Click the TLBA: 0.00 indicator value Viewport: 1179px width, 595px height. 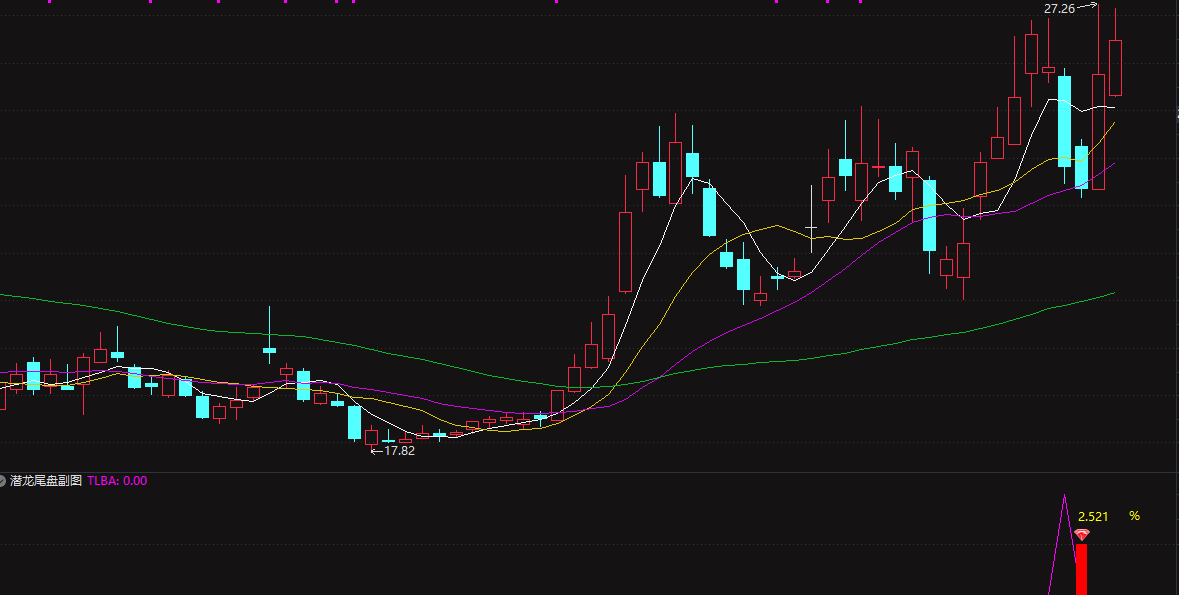click(118, 481)
